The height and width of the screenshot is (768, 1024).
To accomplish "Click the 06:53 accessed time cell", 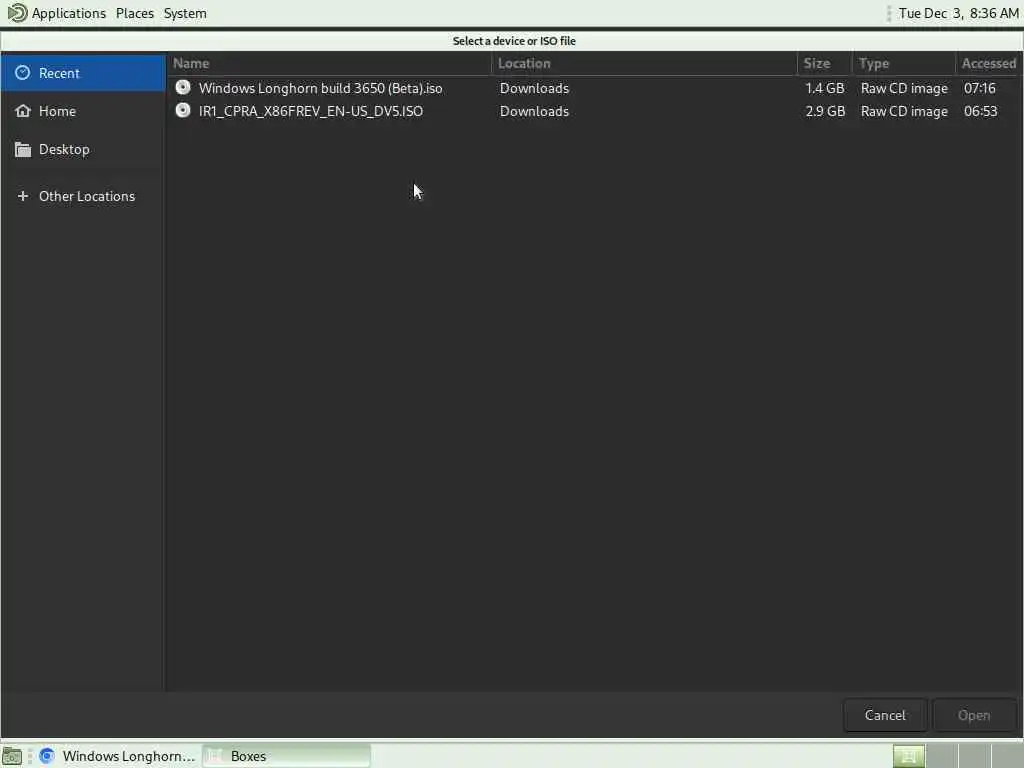I will [x=980, y=111].
